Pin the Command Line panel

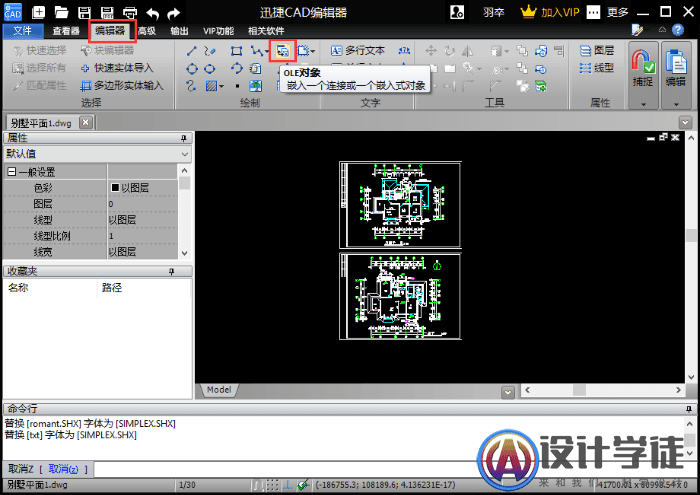pyautogui.click(x=688, y=409)
